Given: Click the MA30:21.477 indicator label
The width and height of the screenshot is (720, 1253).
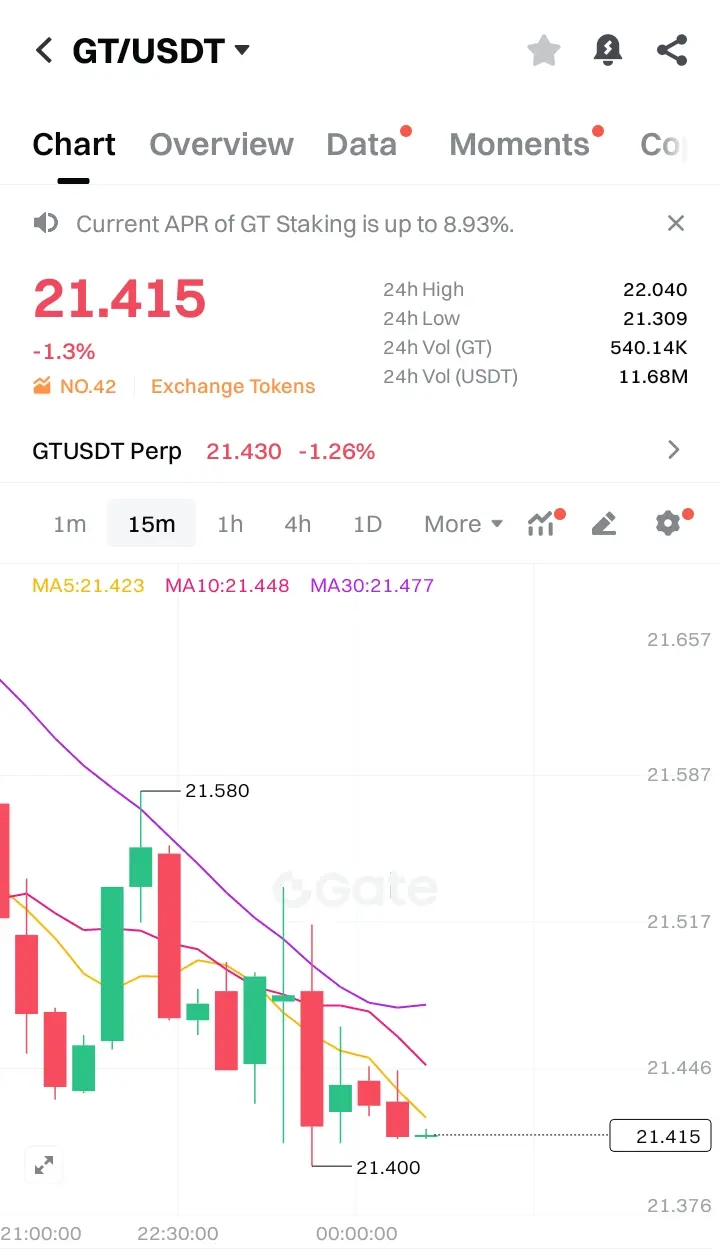Looking at the screenshot, I should pyautogui.click(x=372, y=585).
